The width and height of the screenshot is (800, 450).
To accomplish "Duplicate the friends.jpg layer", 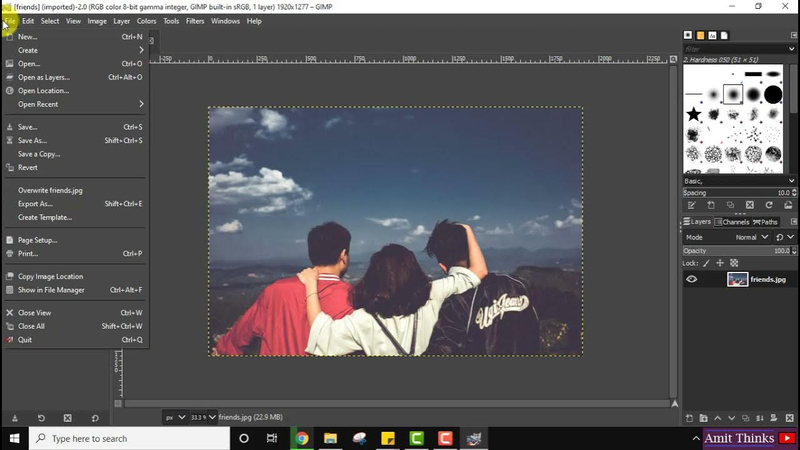I will click(x=745, y=418).
